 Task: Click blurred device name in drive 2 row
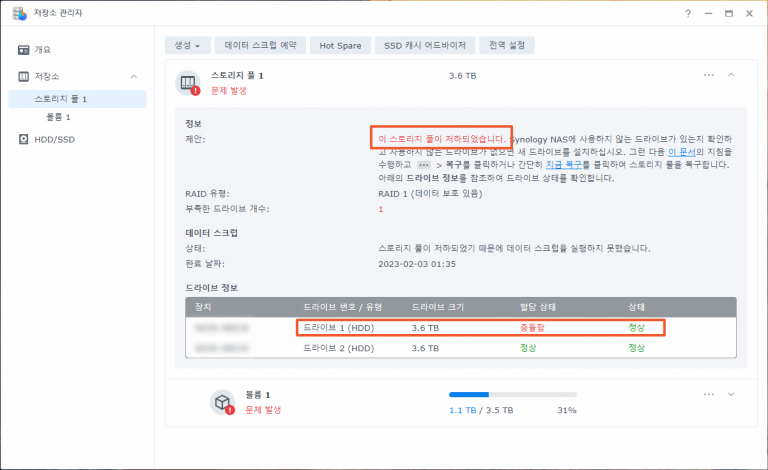coord(221,348)
